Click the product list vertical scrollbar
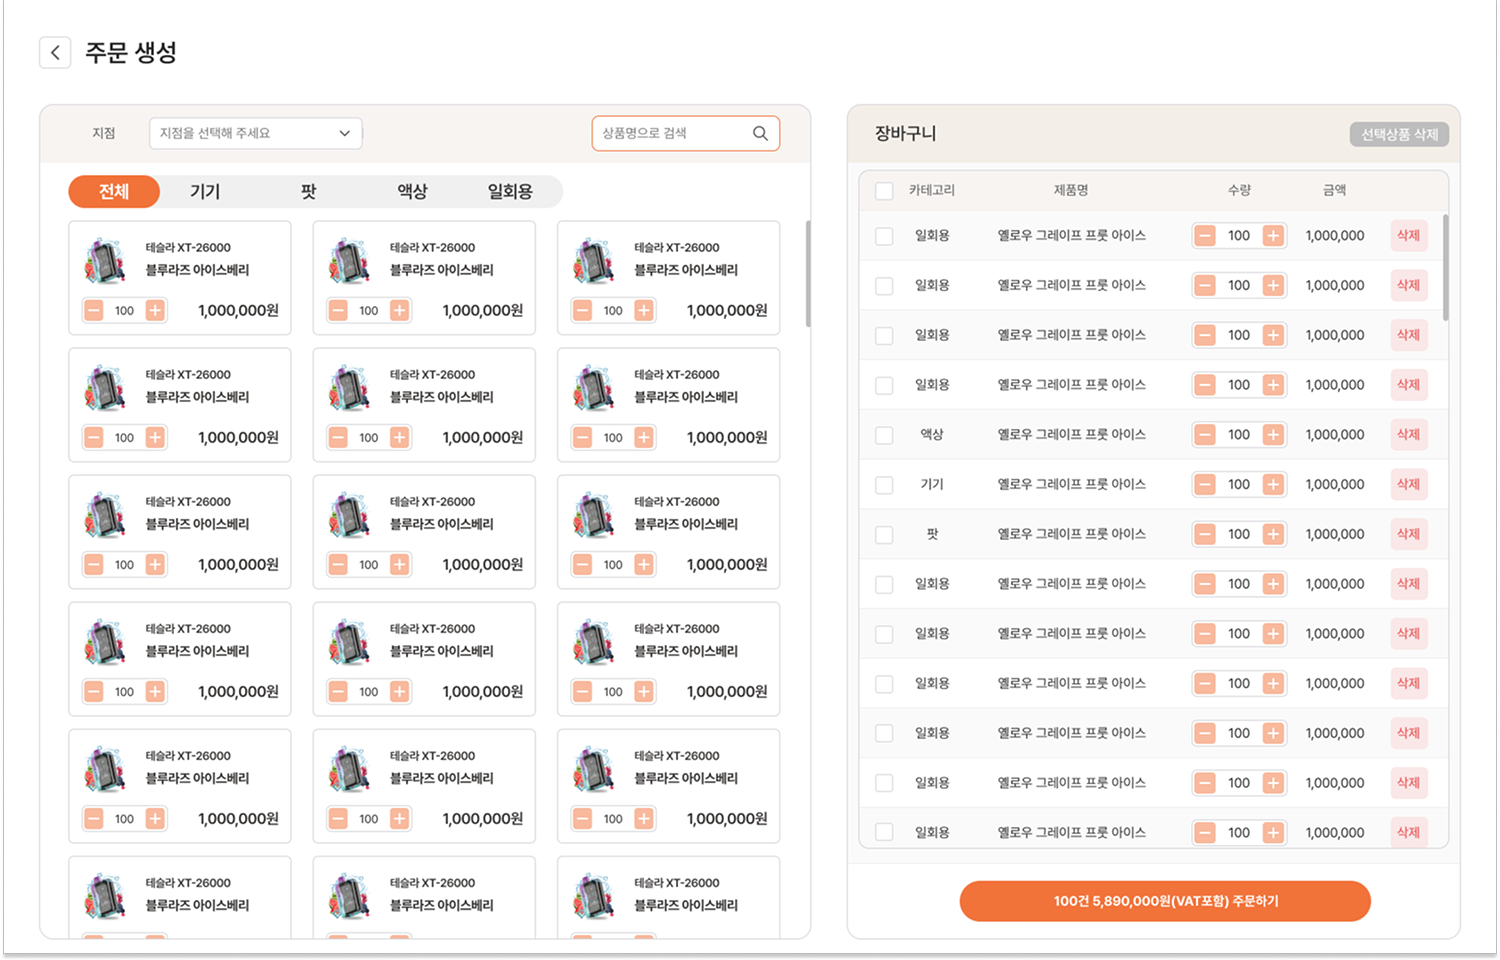Viewport: 1500px width, 960px height. [x=807, y=274]
